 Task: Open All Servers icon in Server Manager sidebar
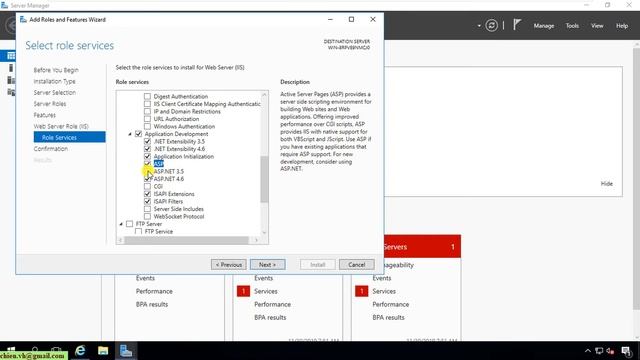11,80
